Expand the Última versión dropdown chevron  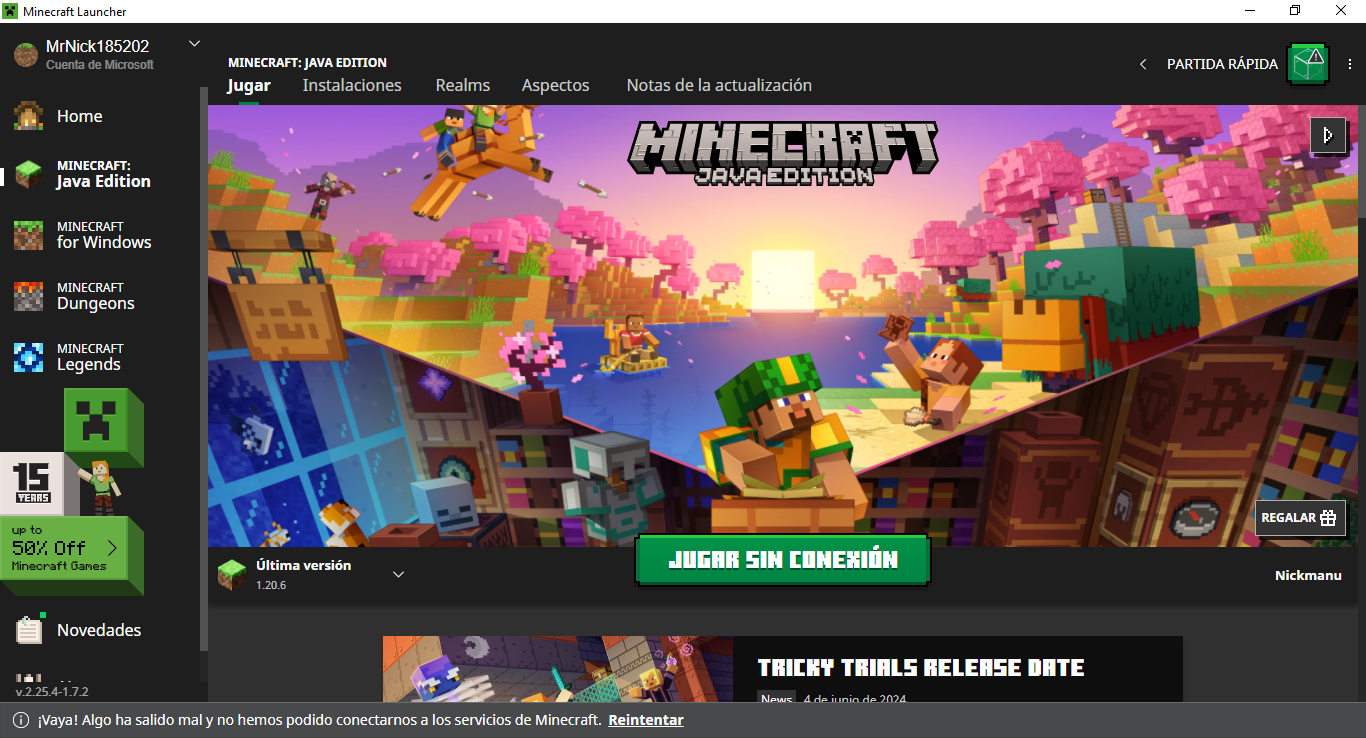tap(398, 574)
